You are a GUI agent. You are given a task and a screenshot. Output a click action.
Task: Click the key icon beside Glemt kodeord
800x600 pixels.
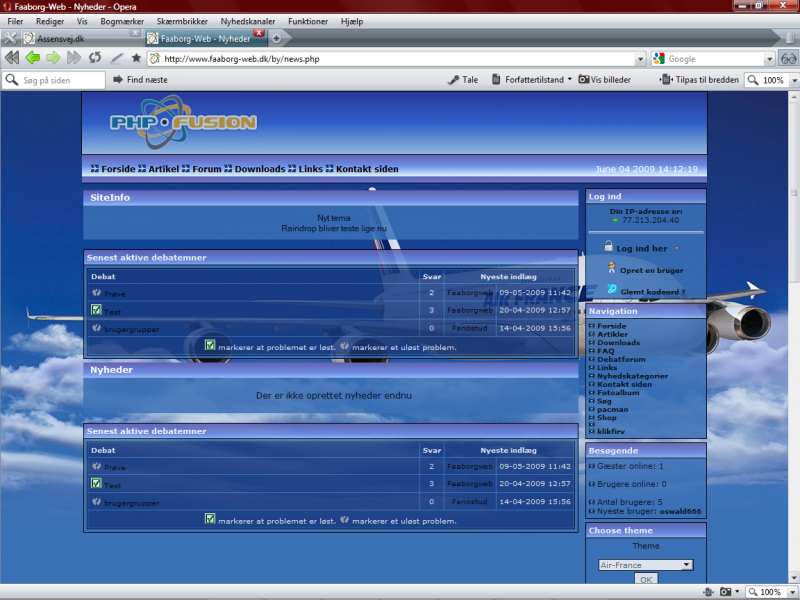612,289
